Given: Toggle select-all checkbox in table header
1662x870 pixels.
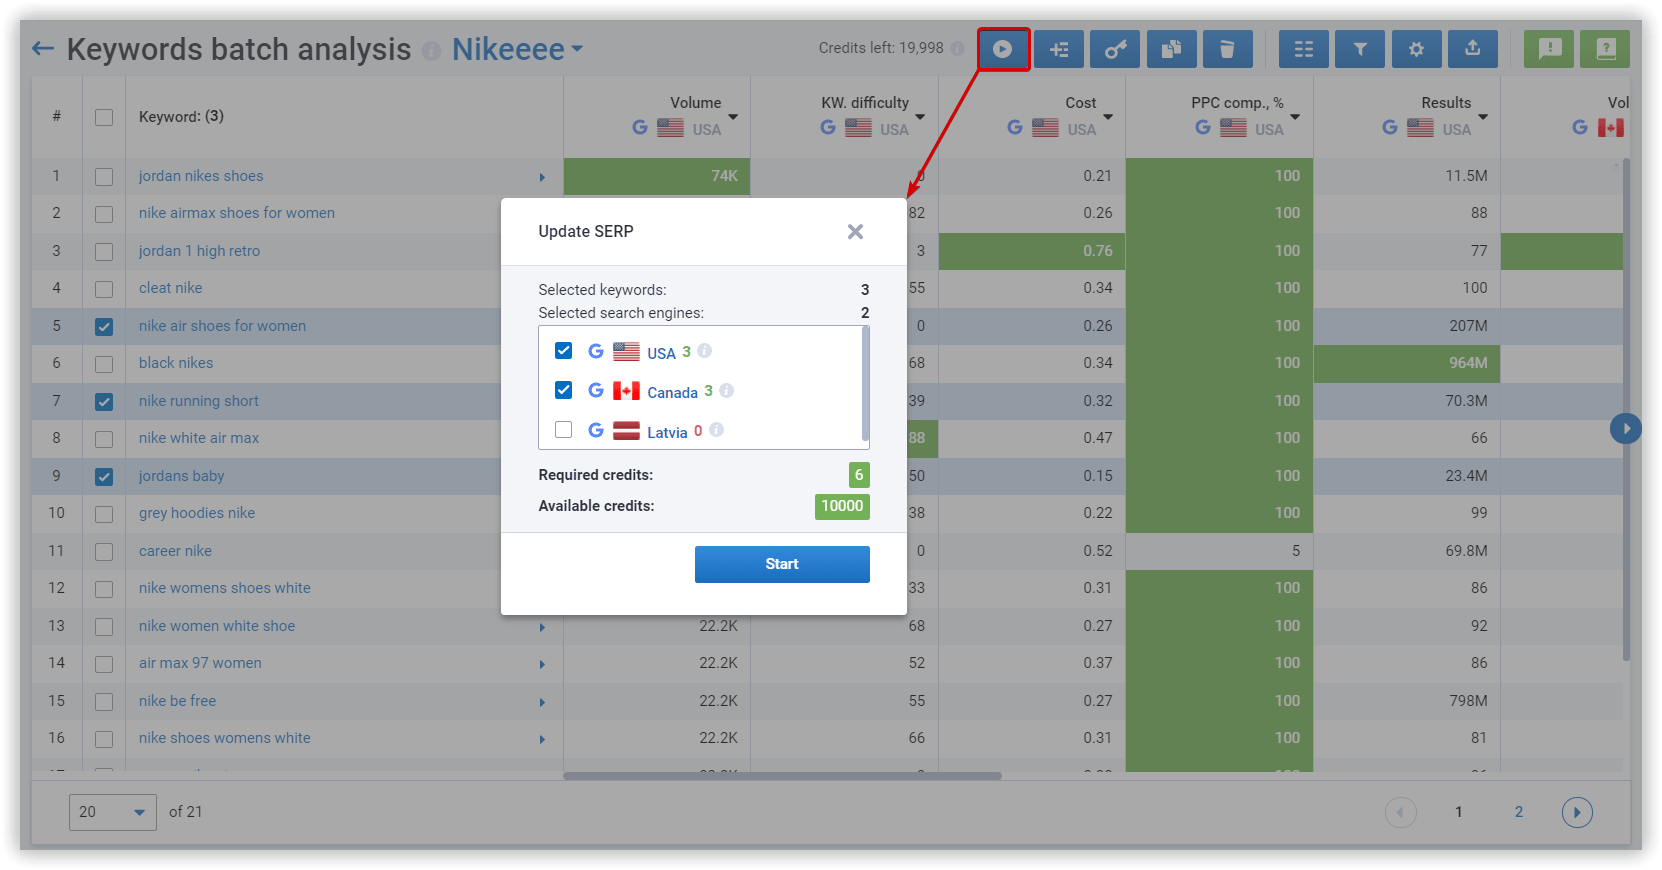Looking at the screenshot, I should (104, 117).
